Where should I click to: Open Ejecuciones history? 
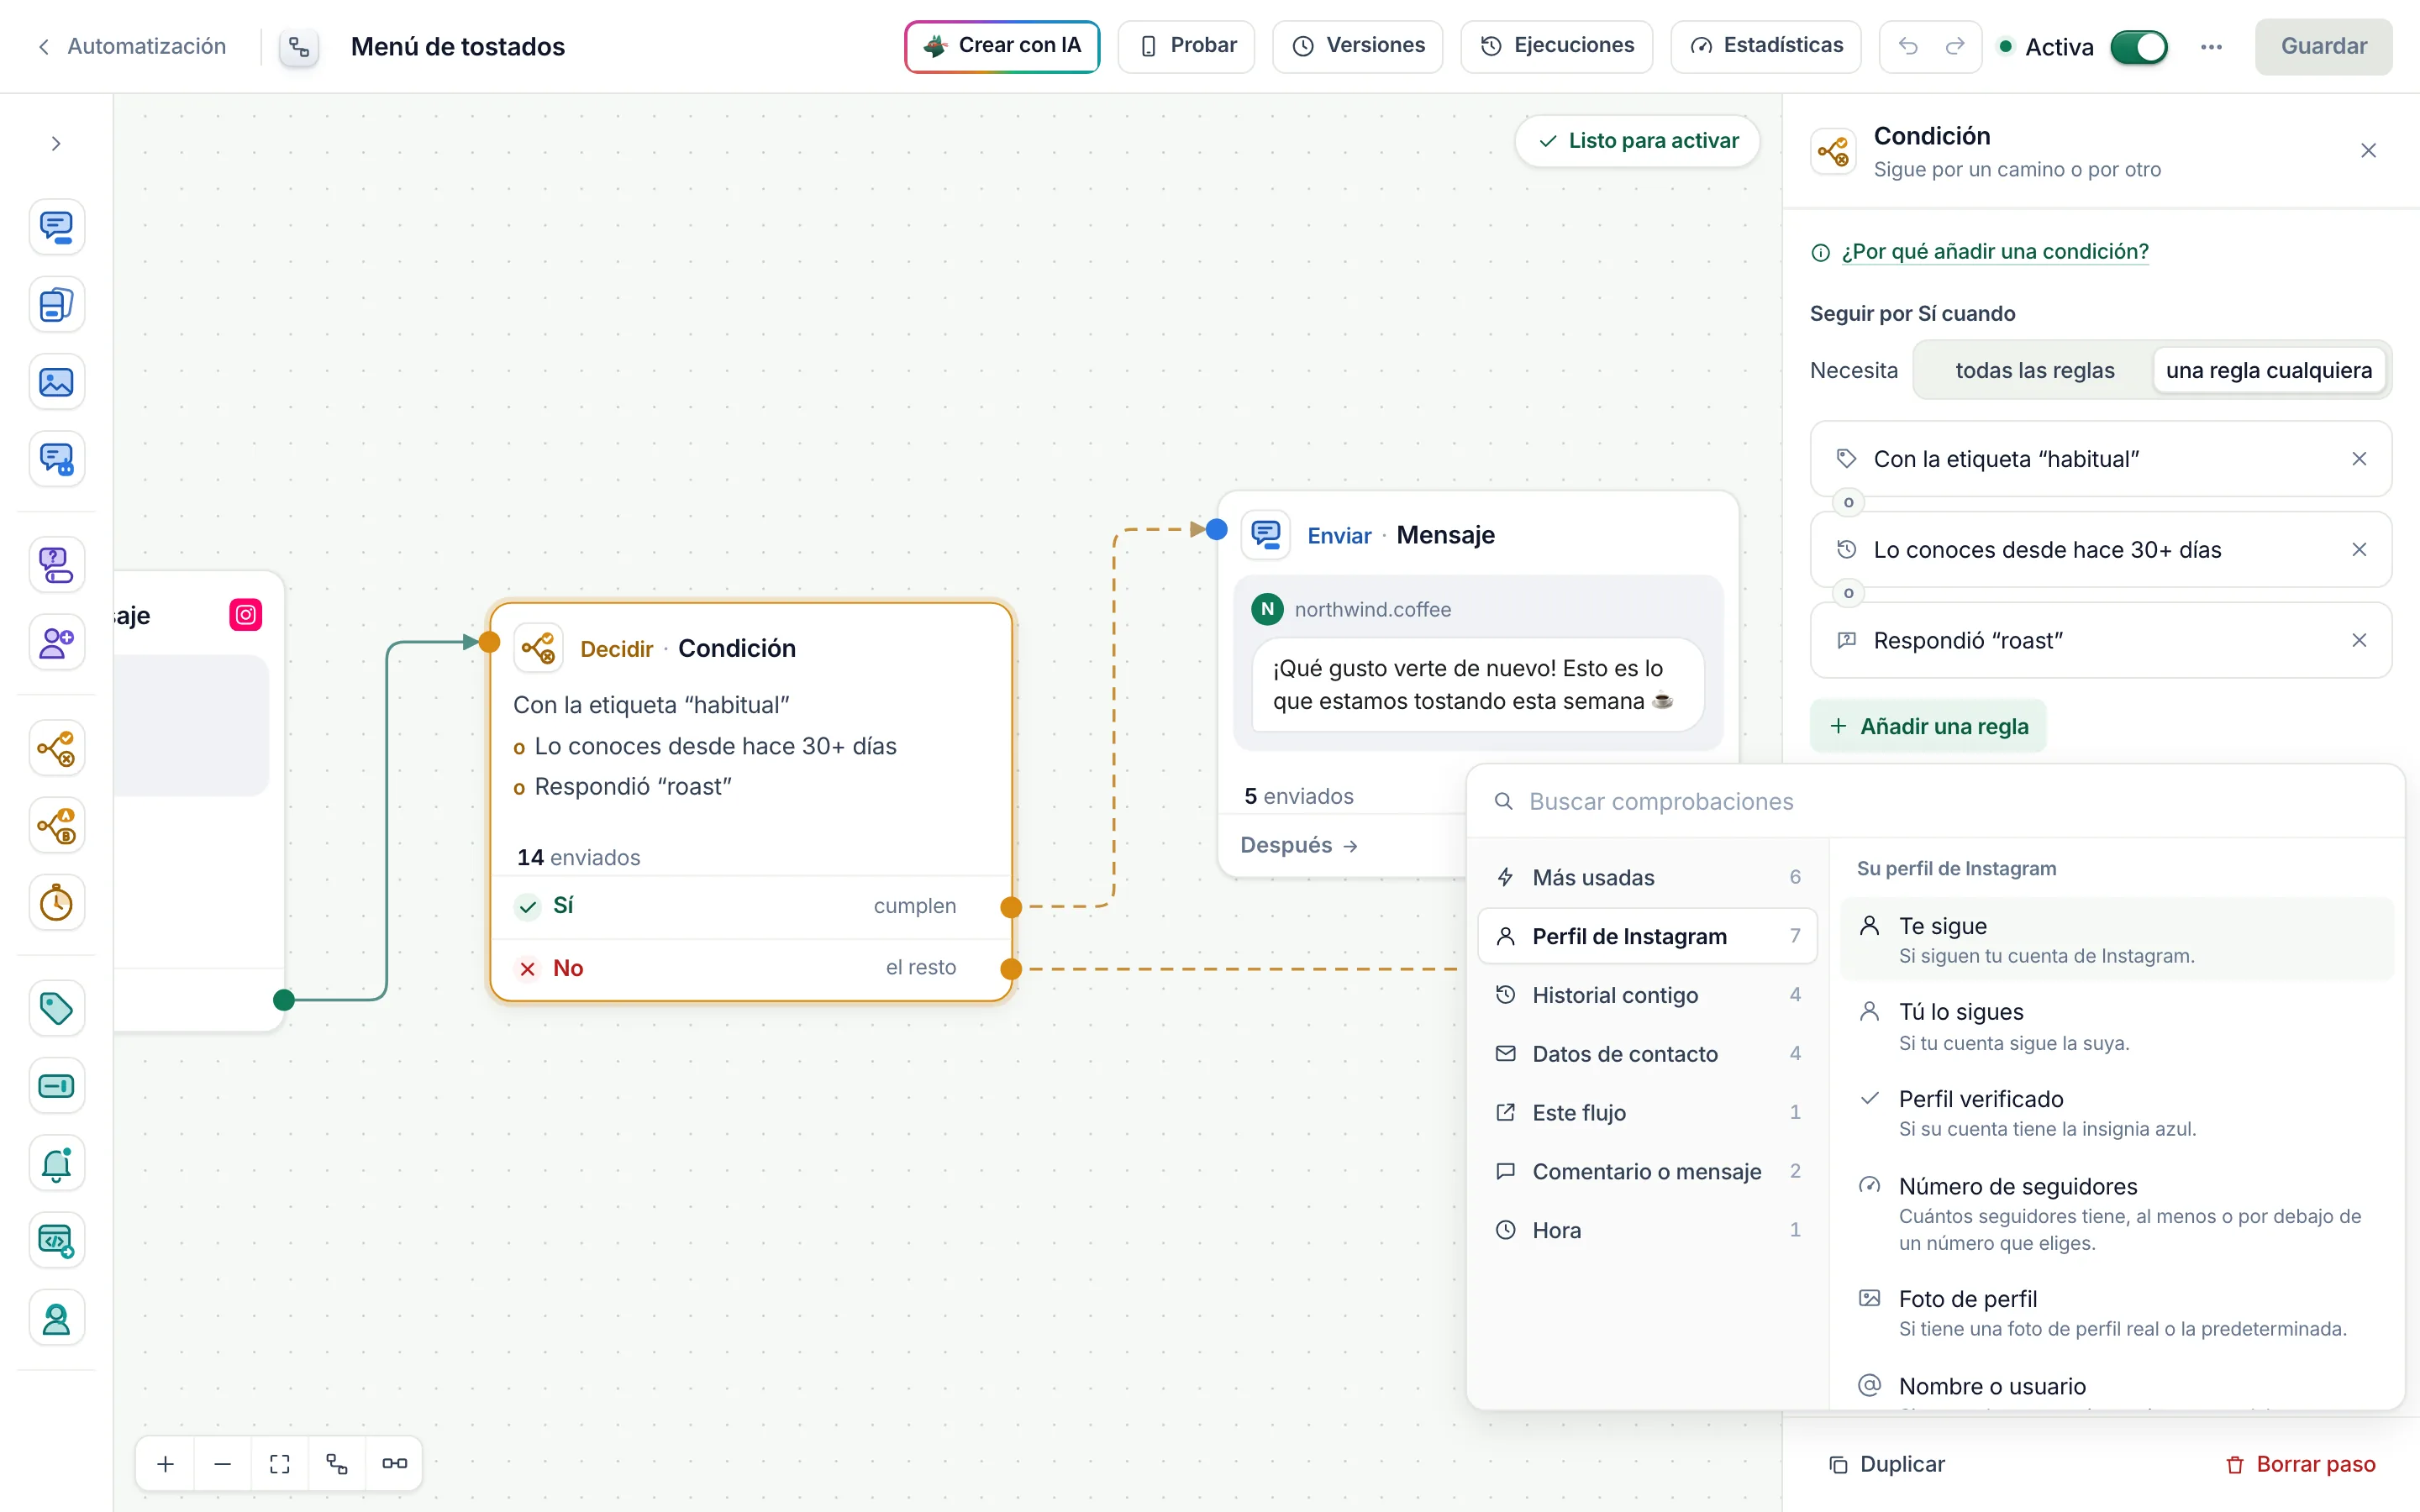(x=1556, y=46)
